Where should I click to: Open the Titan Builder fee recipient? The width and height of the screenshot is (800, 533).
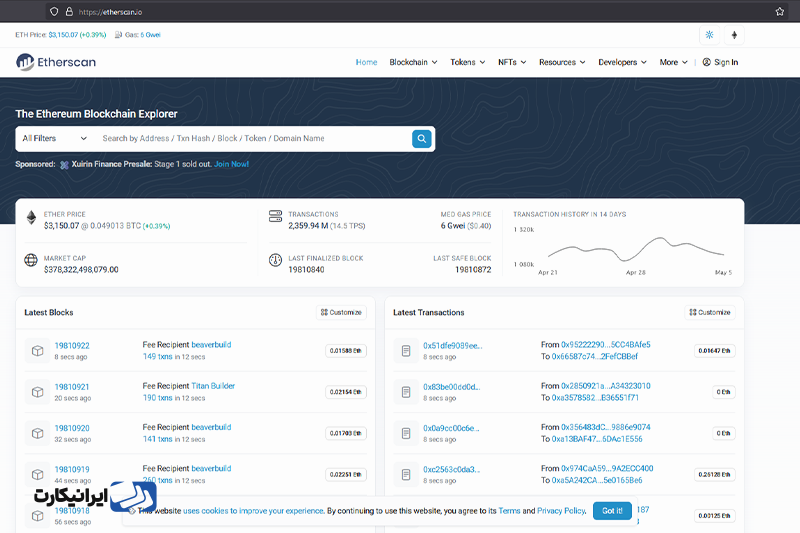(x=213, y=386)
